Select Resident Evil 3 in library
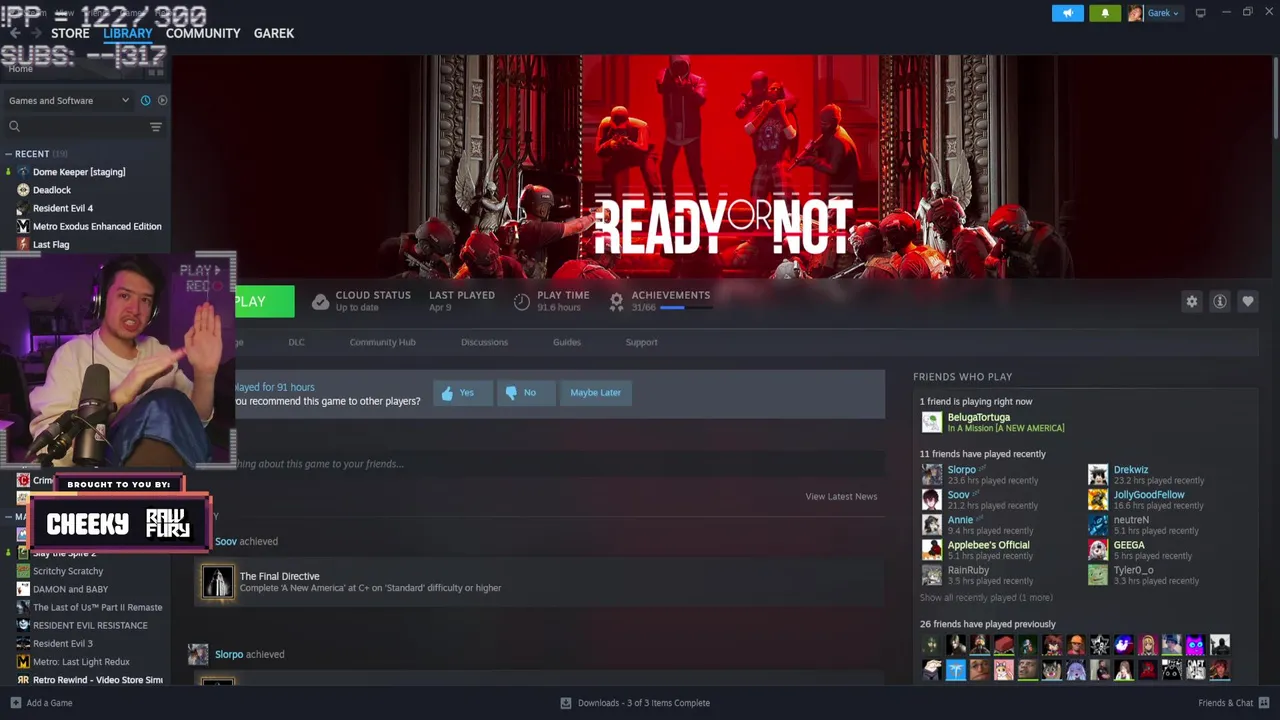 coord(63,643)
